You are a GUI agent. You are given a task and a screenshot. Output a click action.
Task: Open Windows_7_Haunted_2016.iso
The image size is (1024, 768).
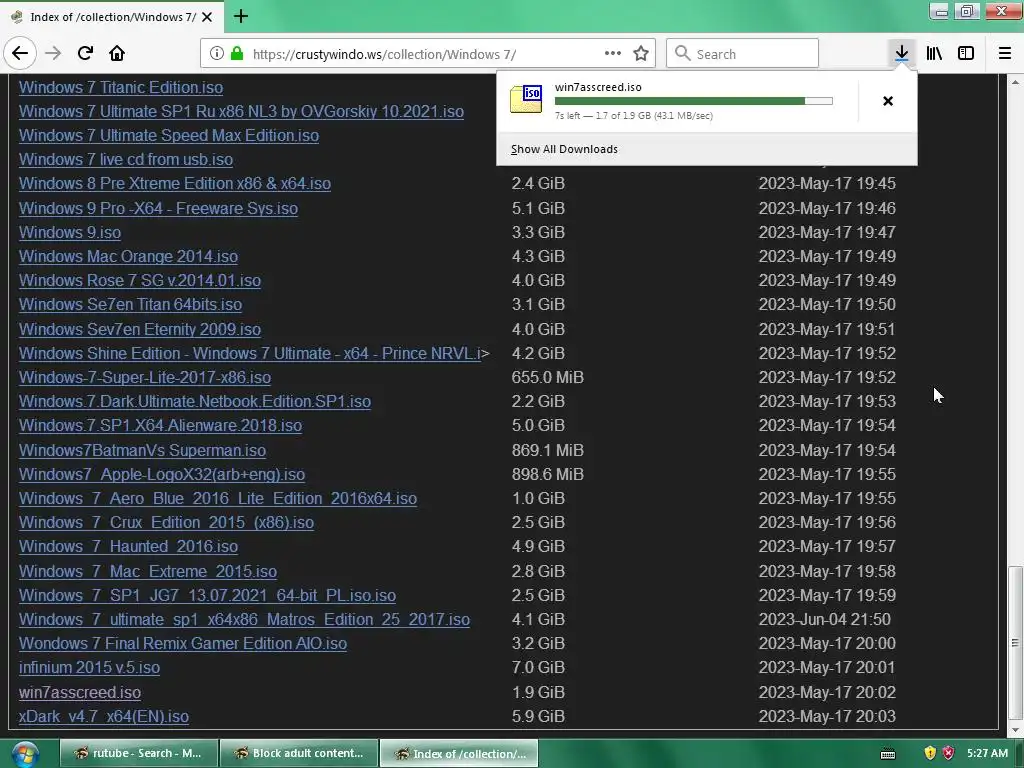pos(128,547)
